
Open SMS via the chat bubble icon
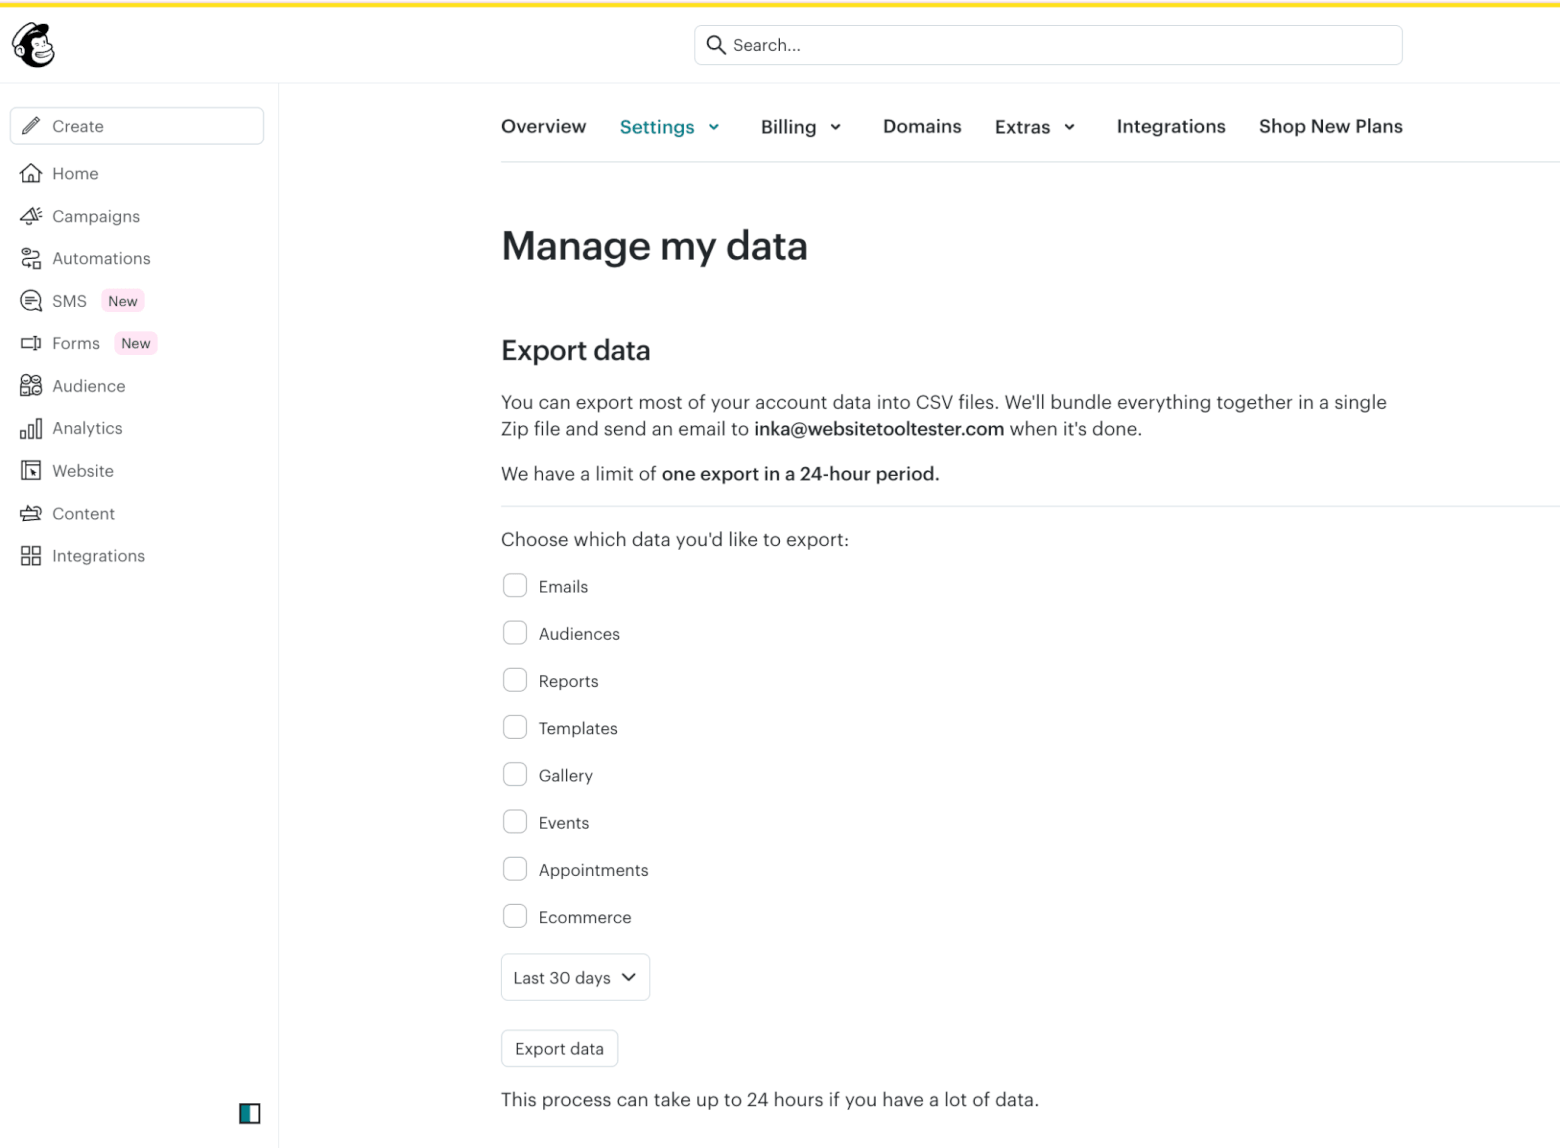pos(31,300)
